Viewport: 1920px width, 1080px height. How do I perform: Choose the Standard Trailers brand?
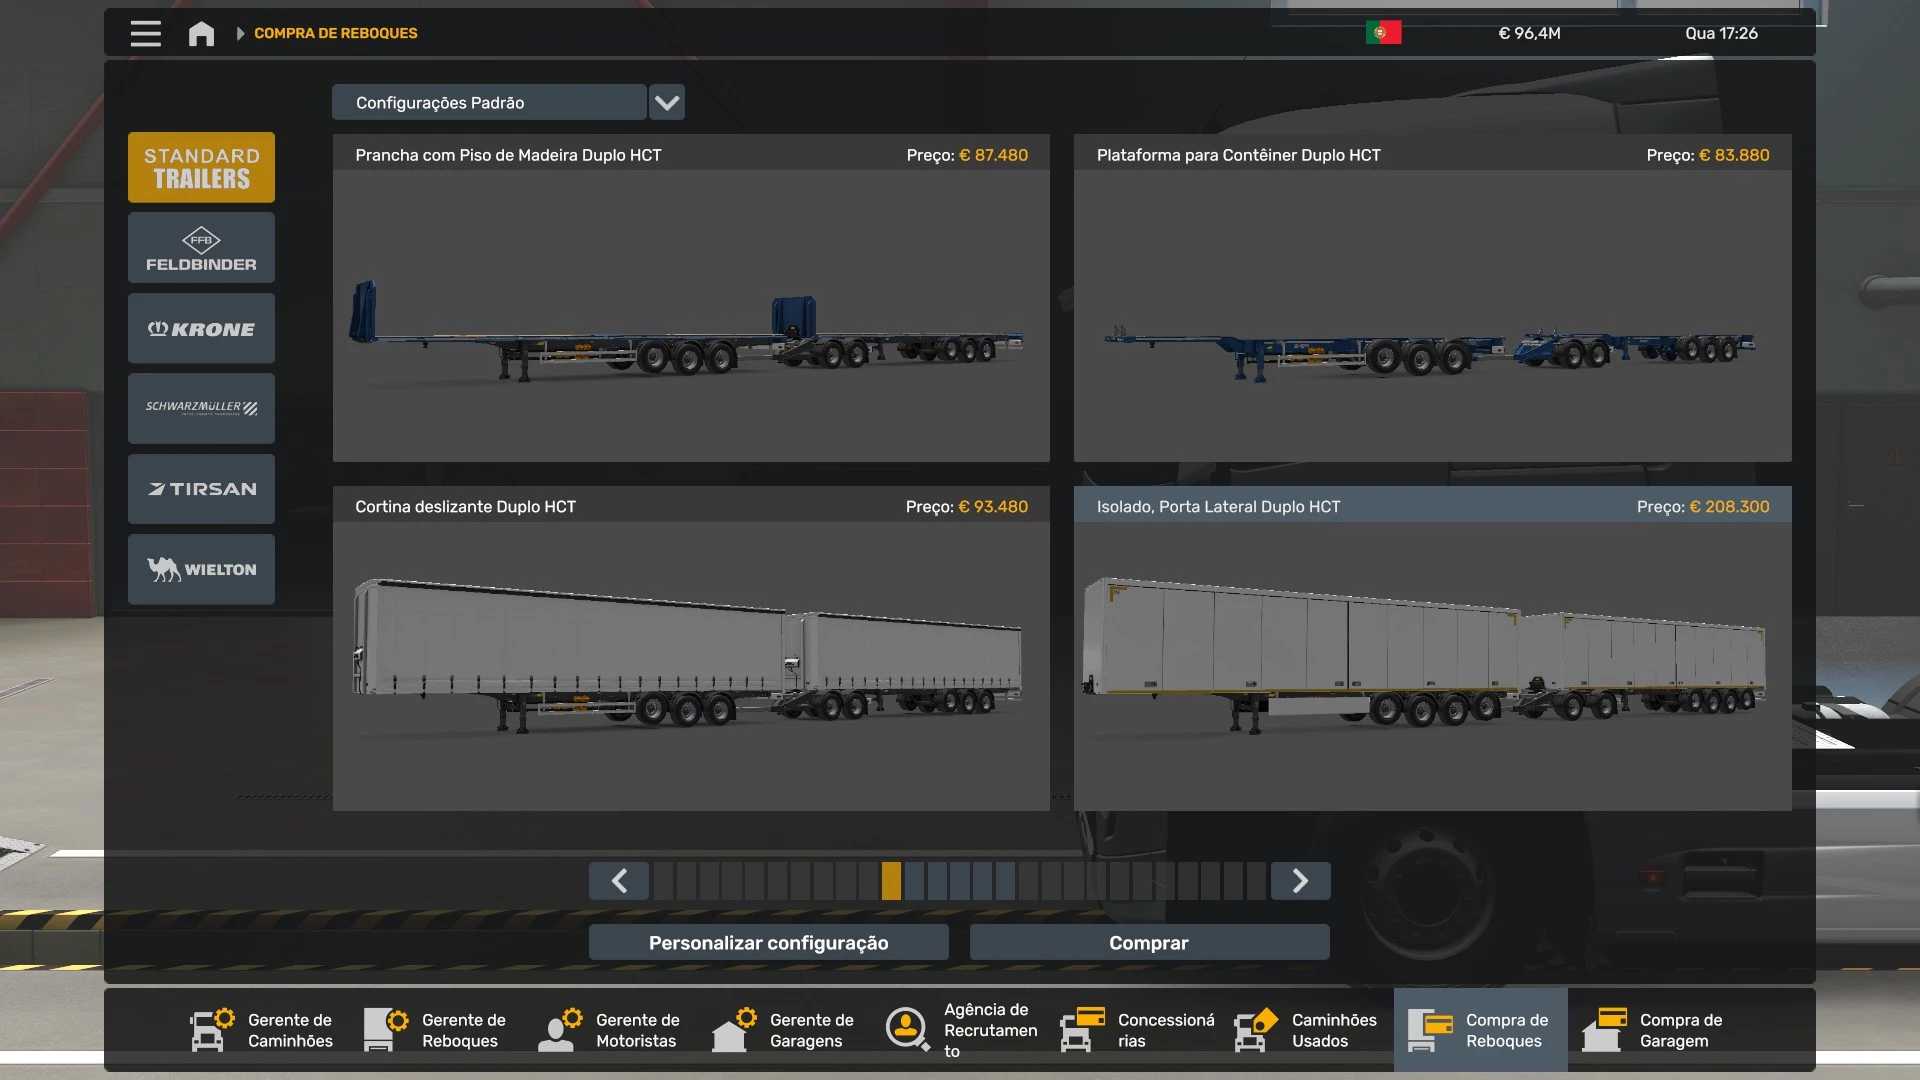[x=201, y=168]
